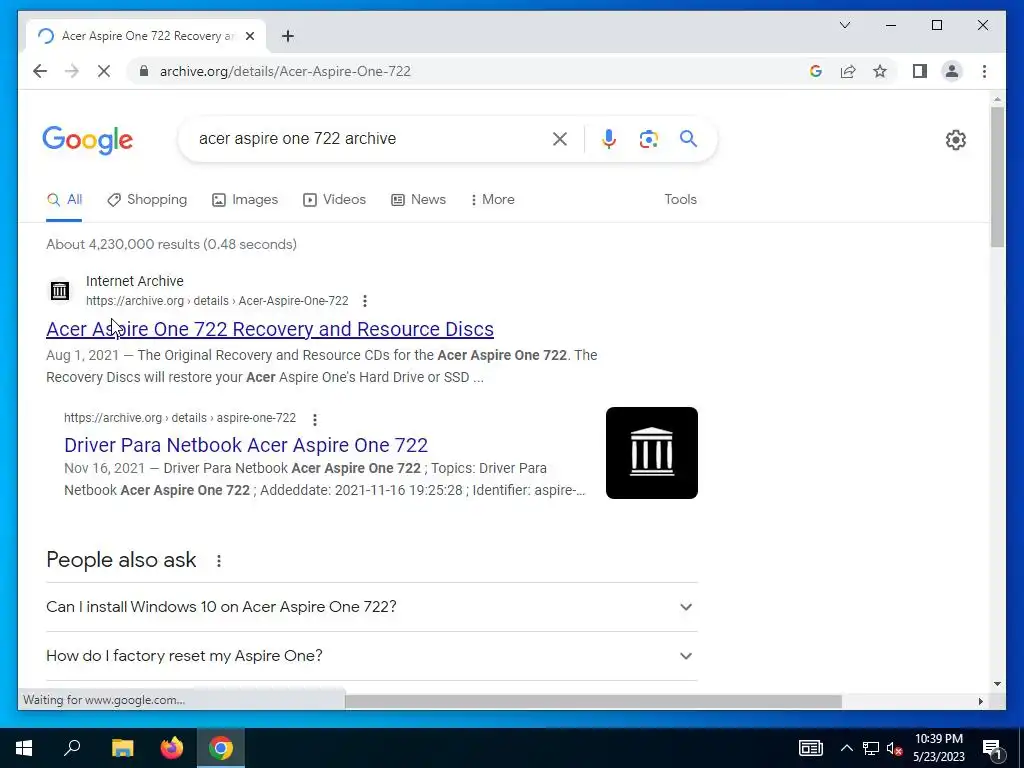Search by voice with the microphone icon
This screenshot has width=1024, height=768.
pos(609,138)
